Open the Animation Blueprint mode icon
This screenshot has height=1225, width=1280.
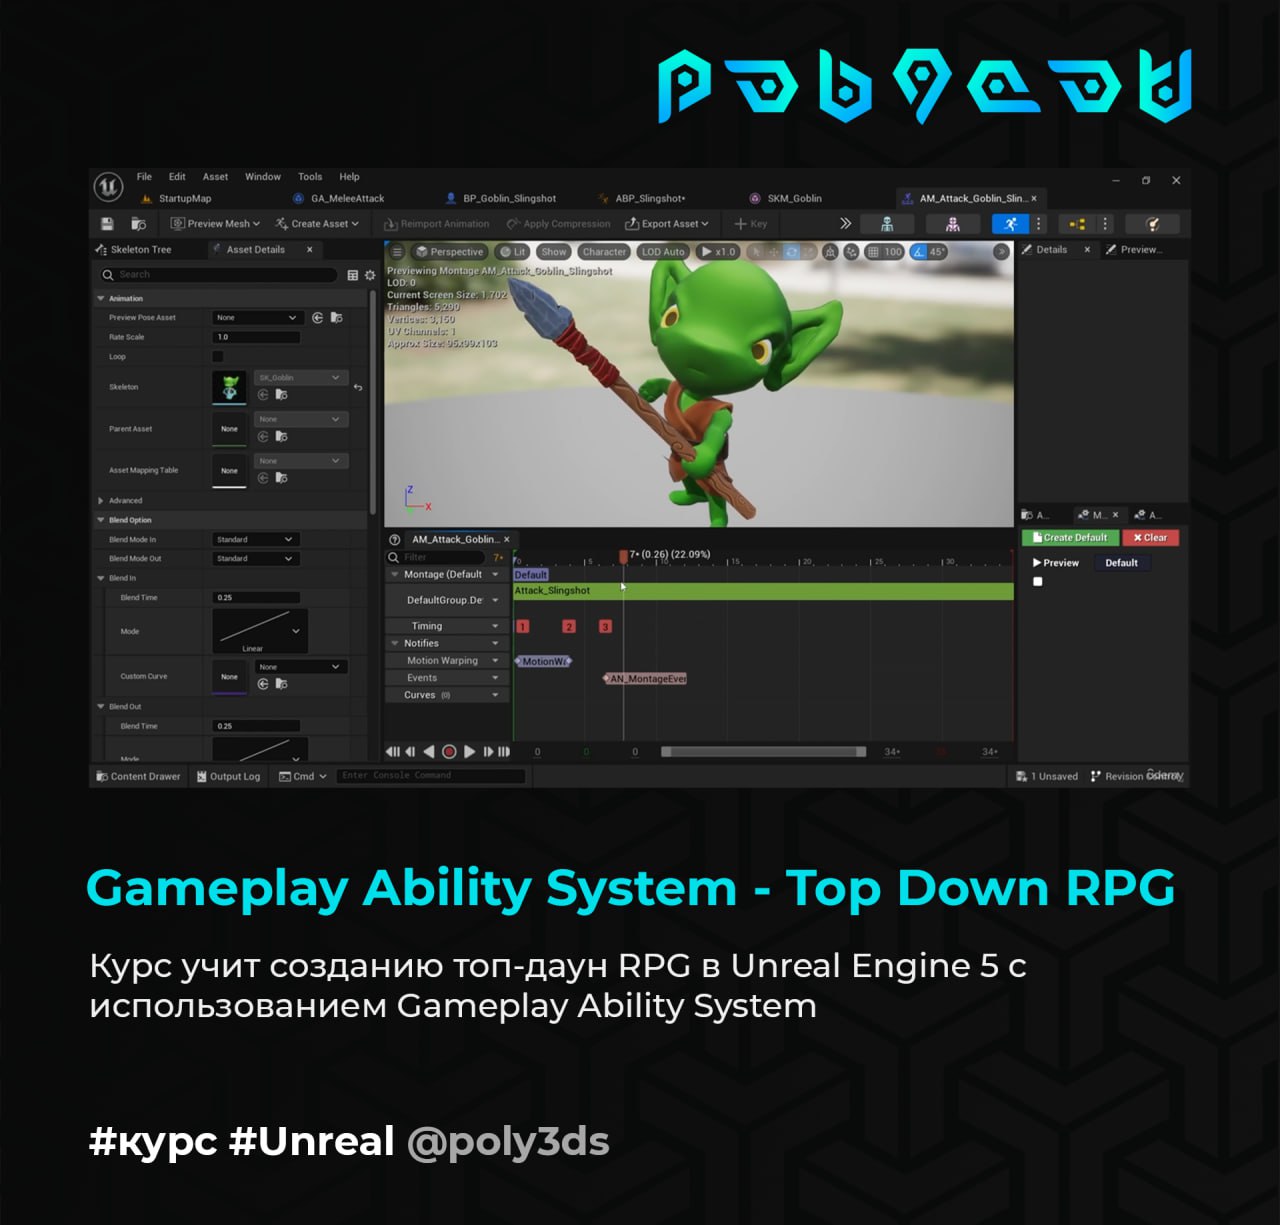[1076, 224]
